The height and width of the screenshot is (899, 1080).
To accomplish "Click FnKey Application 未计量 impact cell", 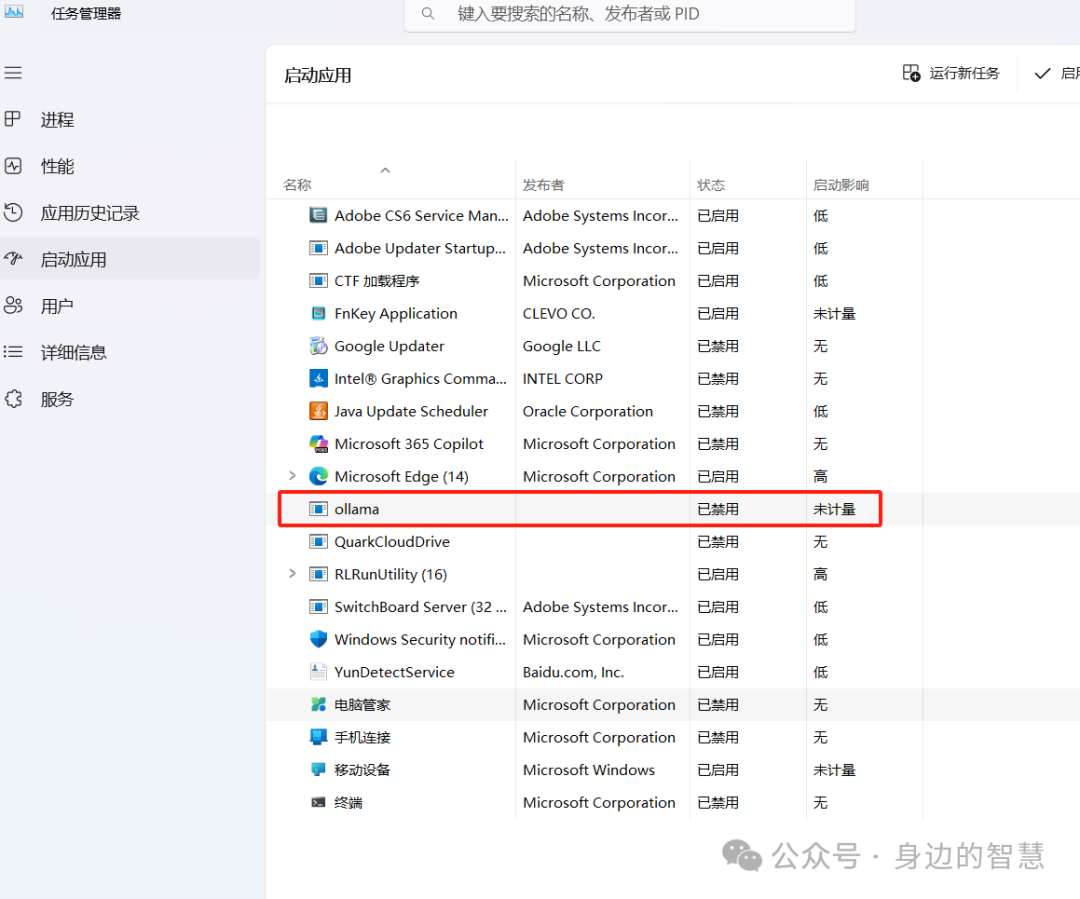I will pyautogui.click(x=834, y=313).
